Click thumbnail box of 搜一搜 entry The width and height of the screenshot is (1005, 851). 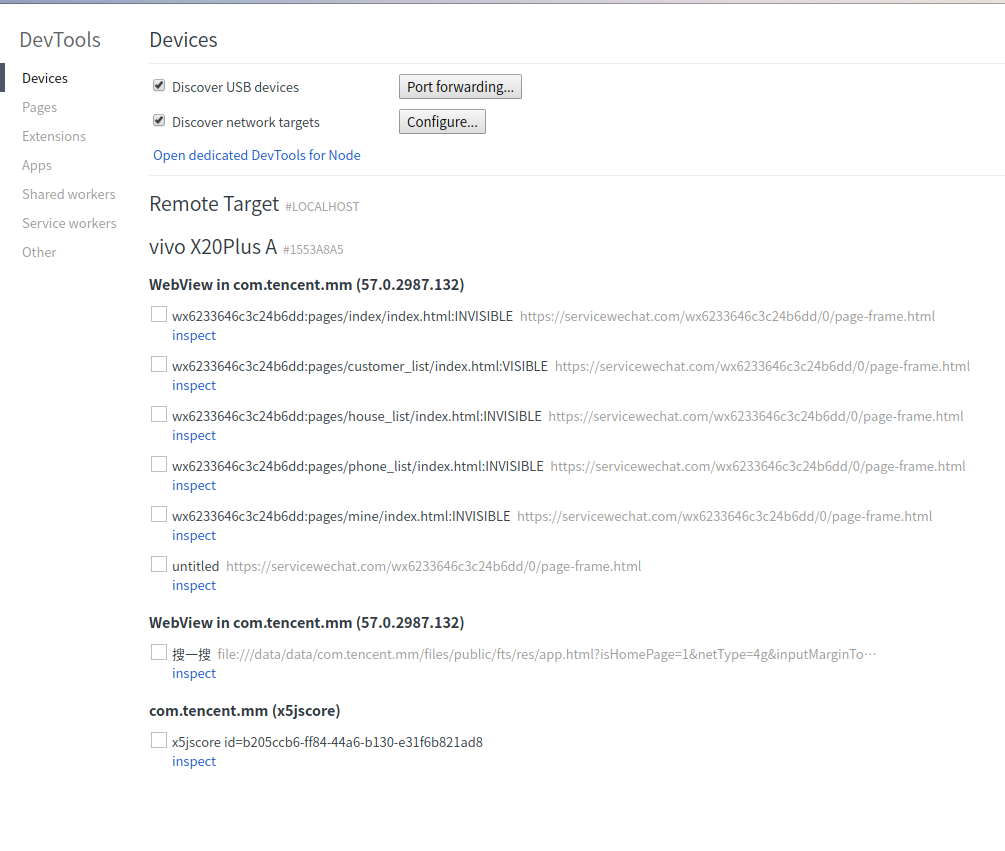(x=159, y=652)
